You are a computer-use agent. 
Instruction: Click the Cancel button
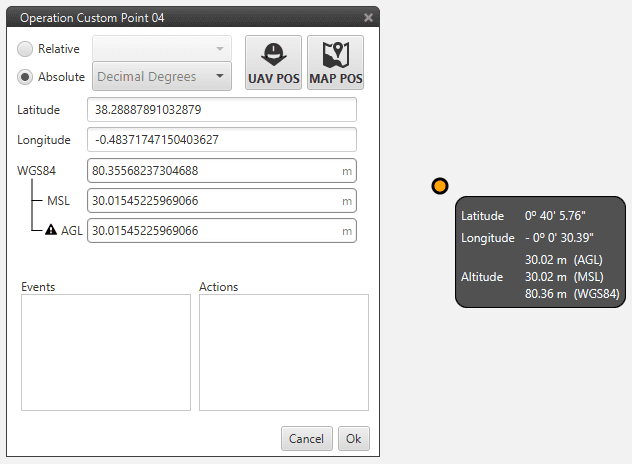[x=307, y=439]
